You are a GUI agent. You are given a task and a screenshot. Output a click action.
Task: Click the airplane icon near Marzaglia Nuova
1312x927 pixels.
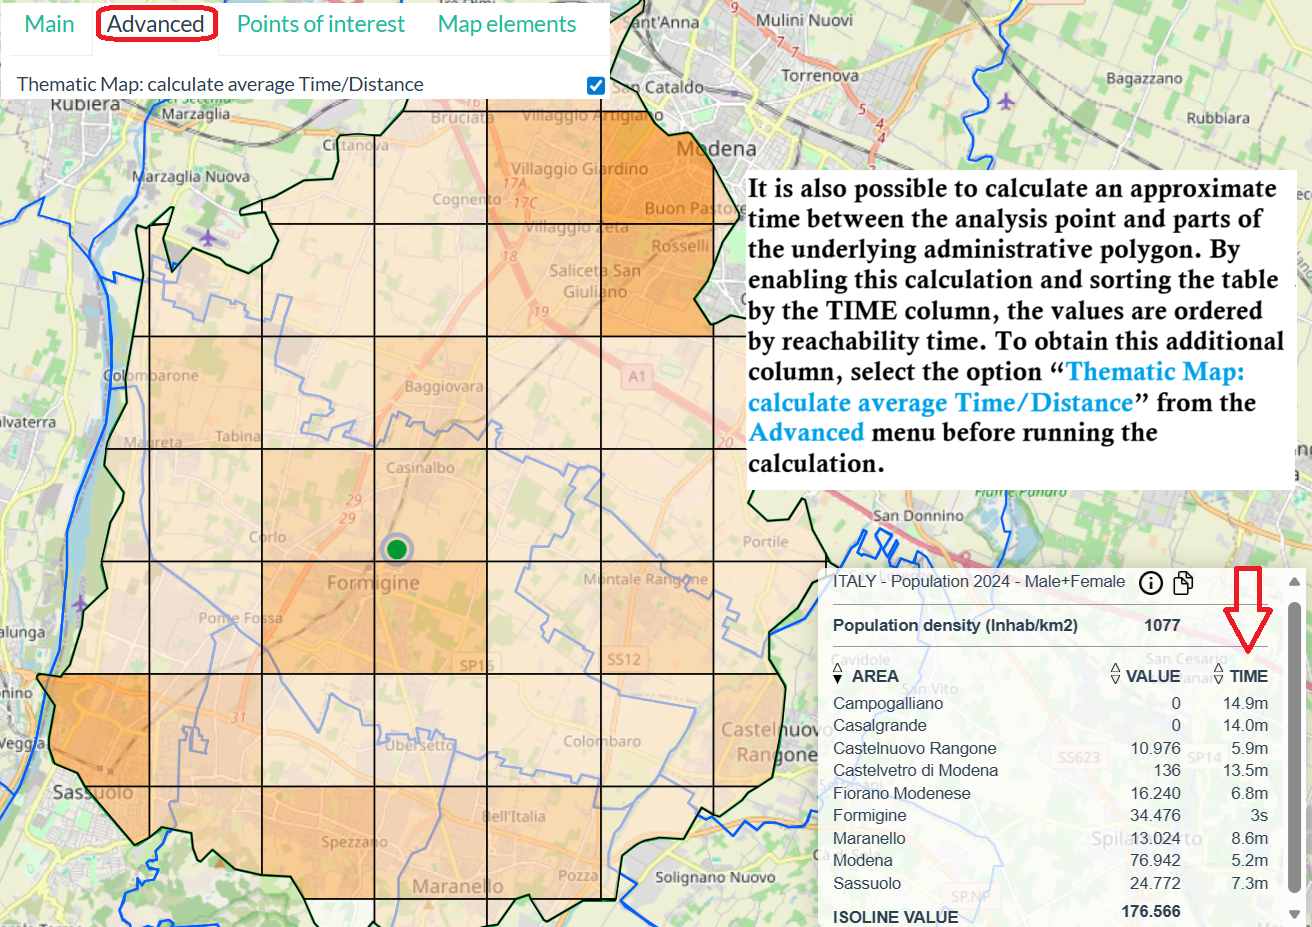tap(207, 238)
